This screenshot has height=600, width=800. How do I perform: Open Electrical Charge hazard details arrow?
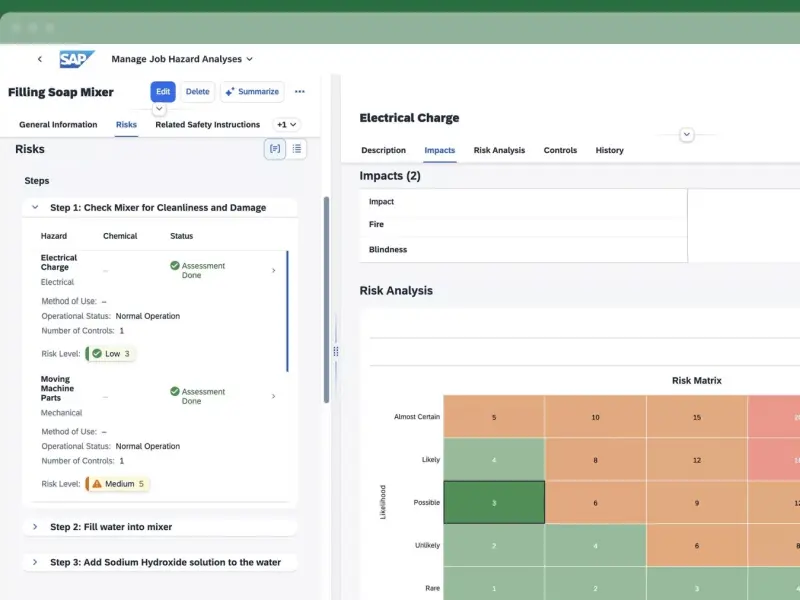[274, 270]
